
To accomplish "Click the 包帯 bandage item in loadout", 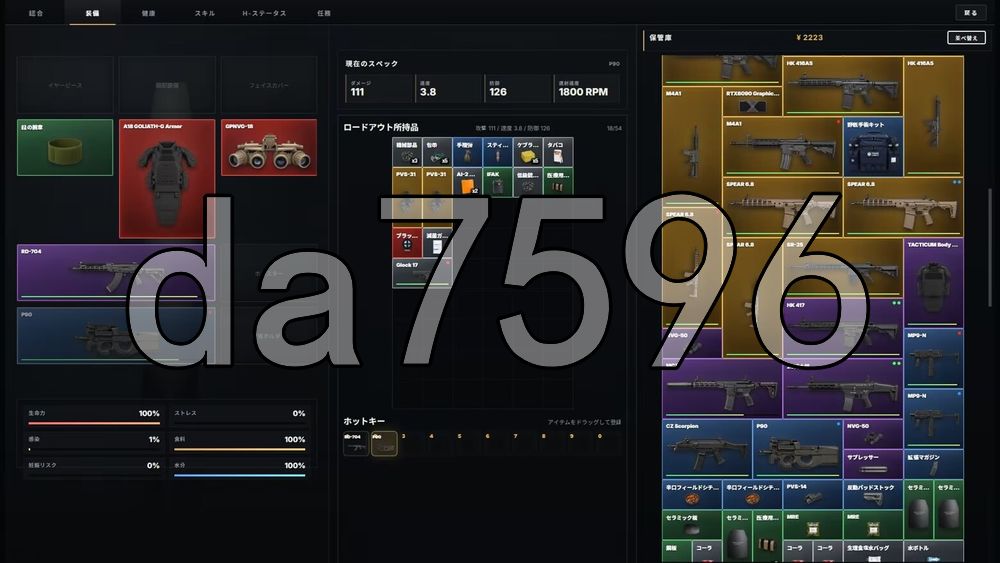I will tap(437, 152).
